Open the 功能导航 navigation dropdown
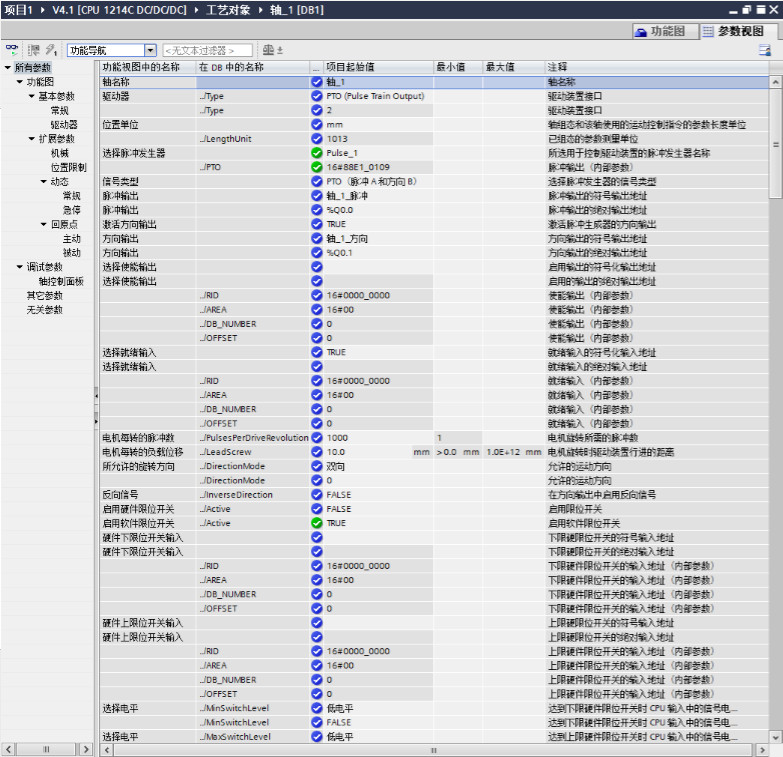 (x=150, y=50)
